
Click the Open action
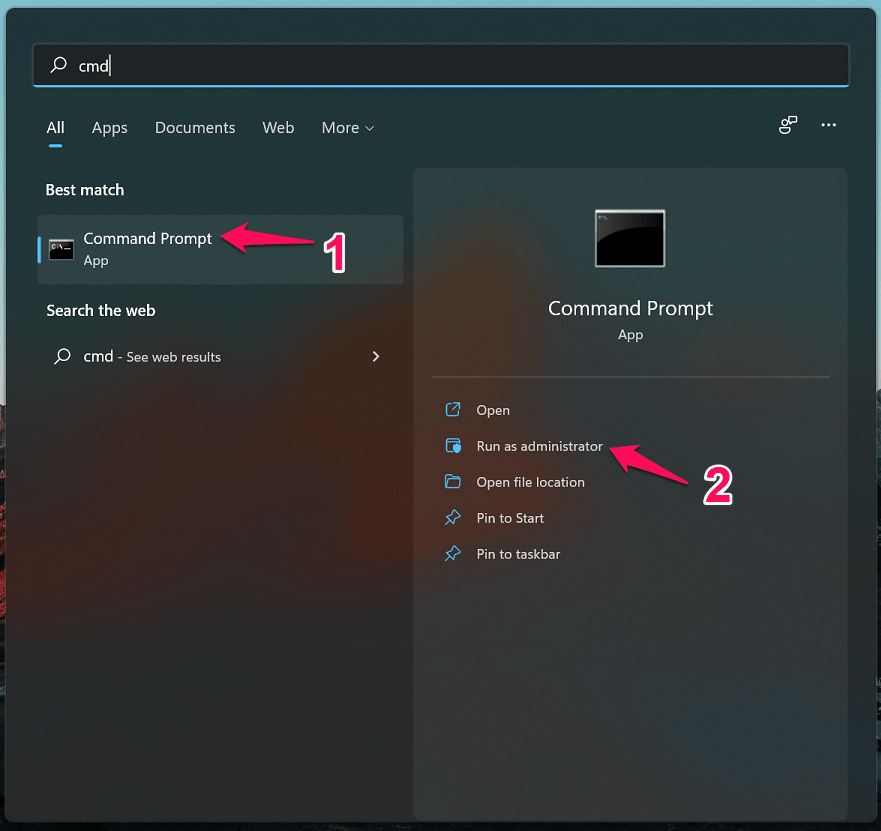[x=493, y=410]
